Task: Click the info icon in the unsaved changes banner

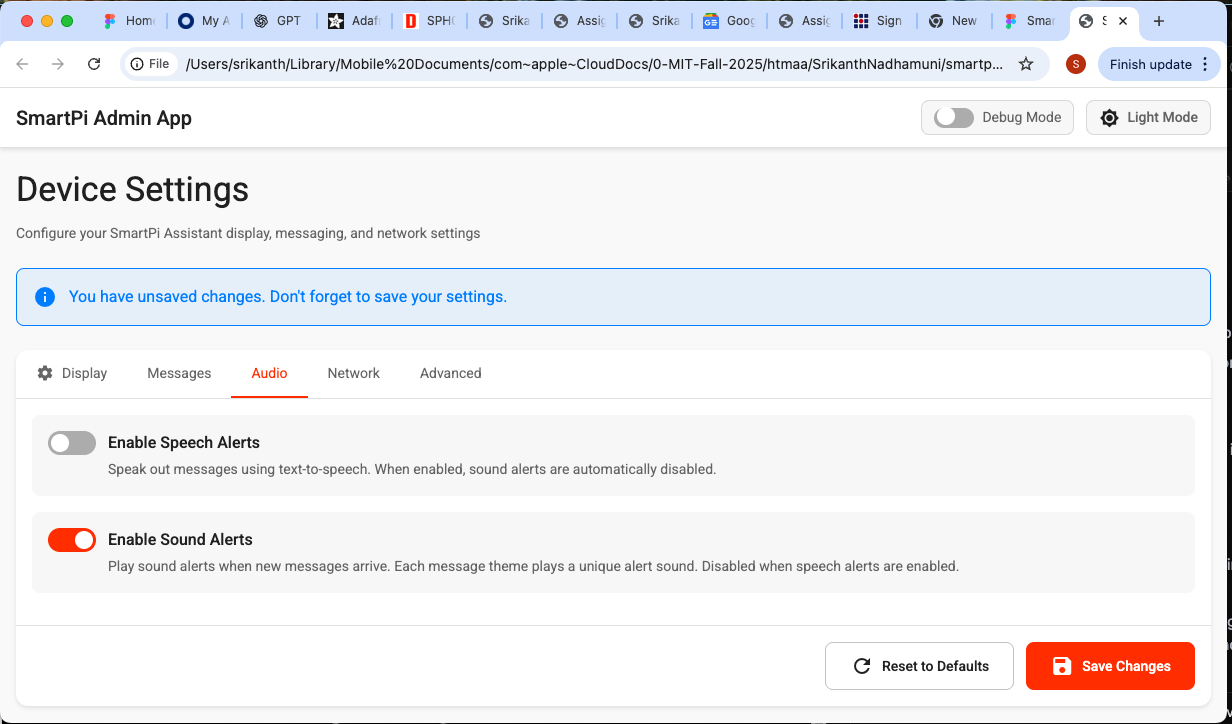Action: 44,296
